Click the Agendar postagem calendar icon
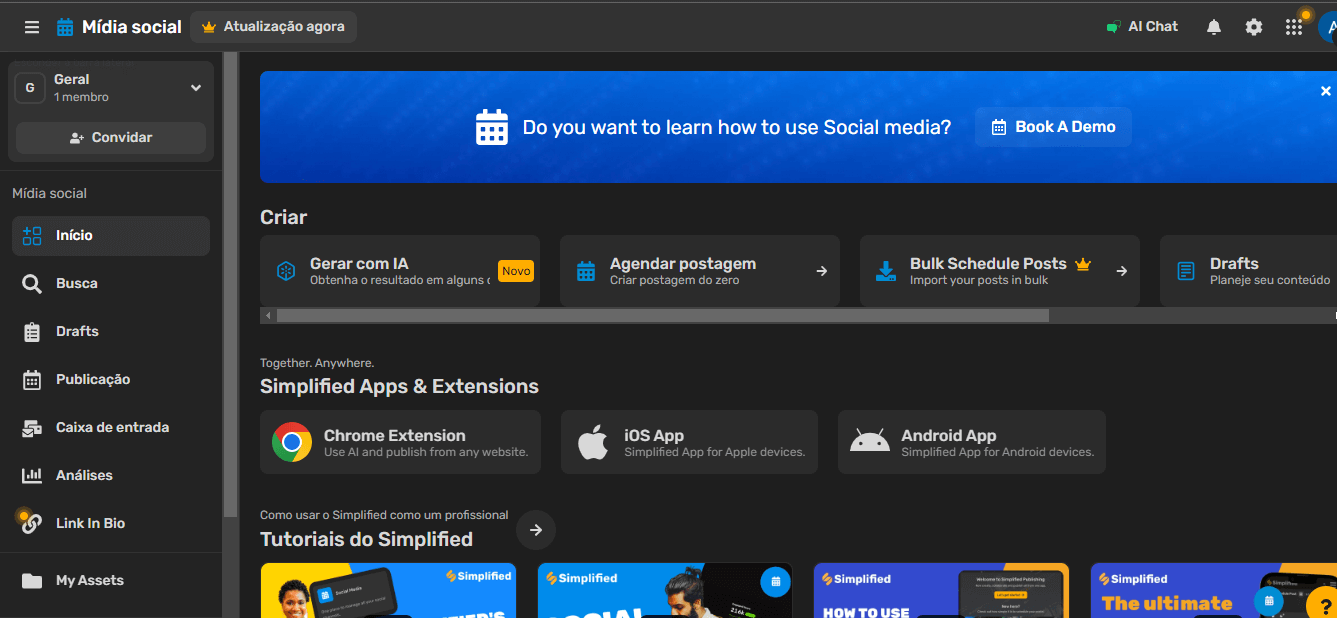Viewport: 1337px width, 618px height. click(x=586, y=271)
